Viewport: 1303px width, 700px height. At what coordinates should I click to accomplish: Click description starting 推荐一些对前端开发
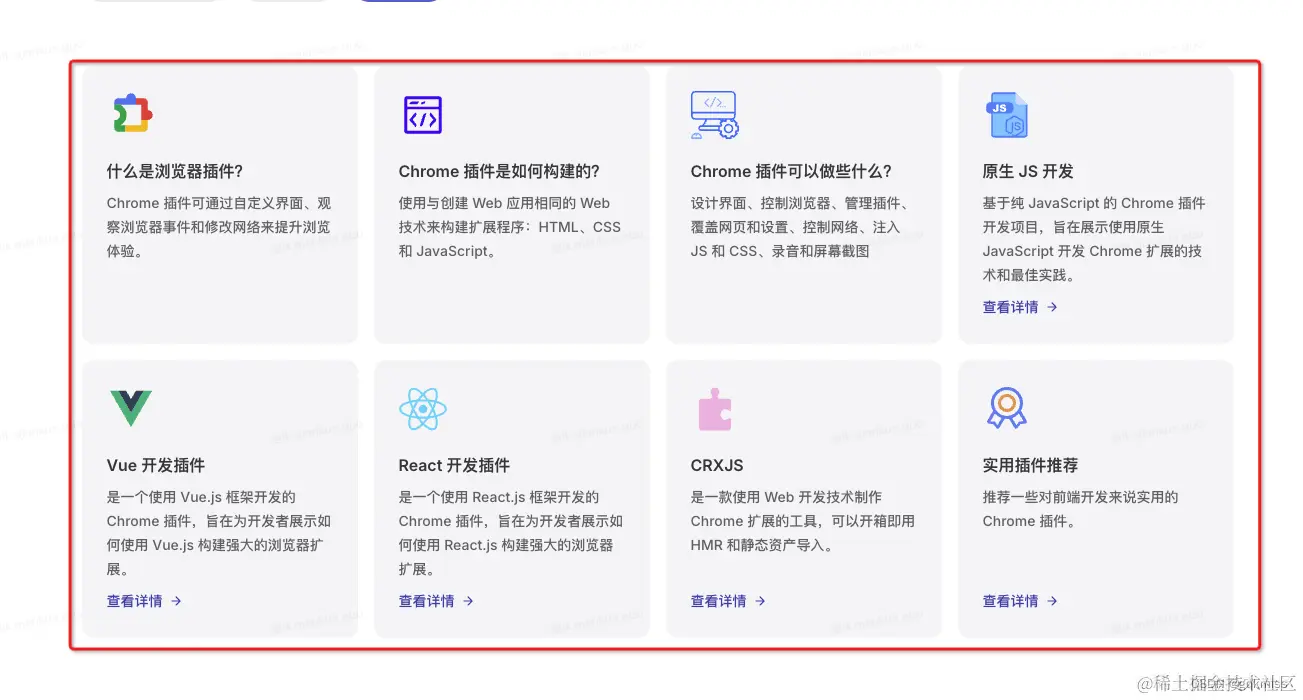coord(1081,509)
